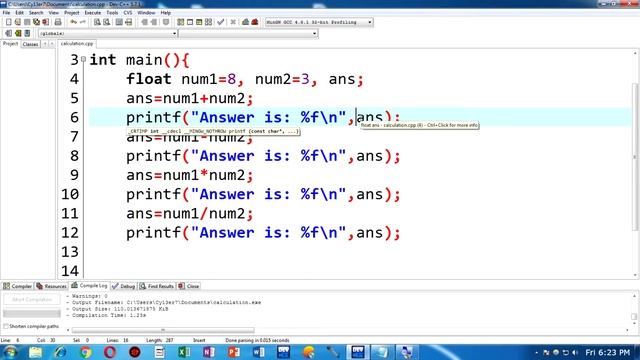640x360 pixels.
Task: Open the Find Results bottom tab
Action: click(x=157, y=286)
